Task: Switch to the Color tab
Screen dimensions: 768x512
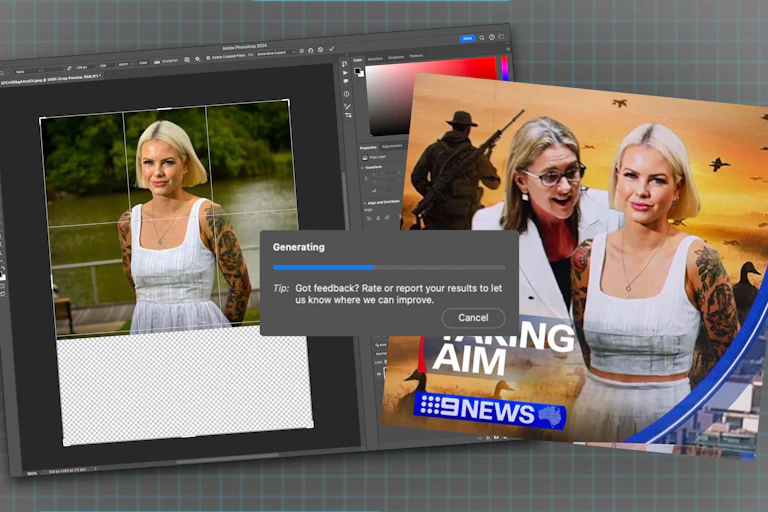Action: tap(358, 60)
